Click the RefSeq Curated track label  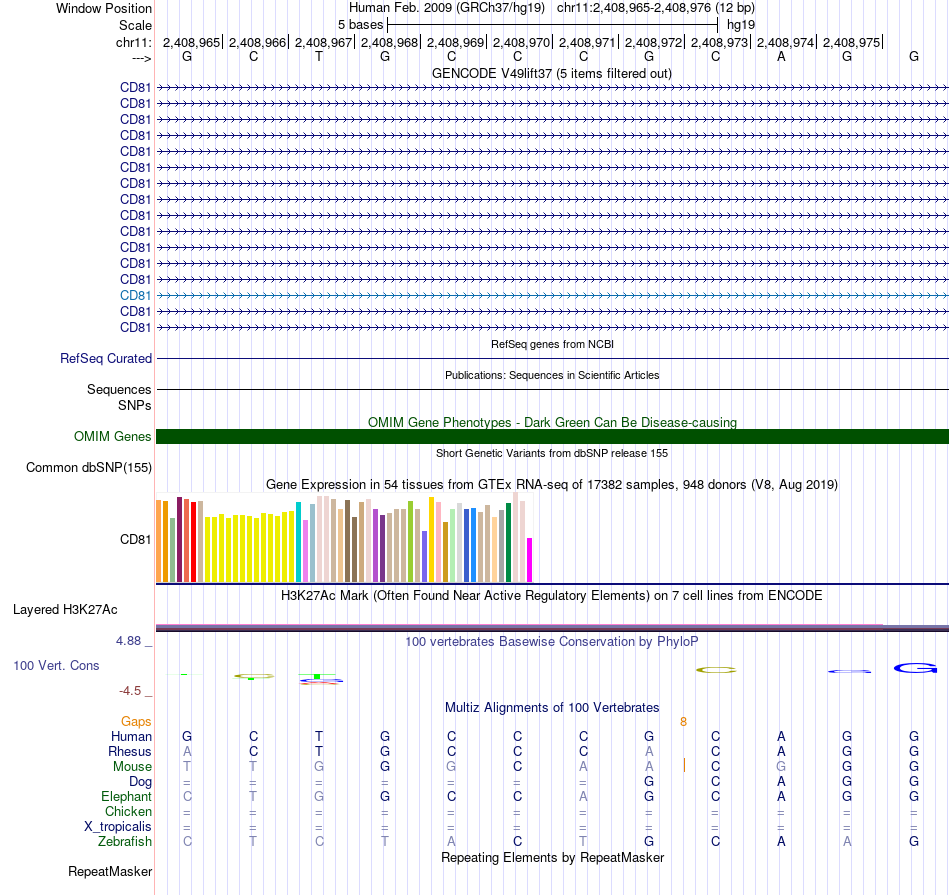(x=106, y=358)
